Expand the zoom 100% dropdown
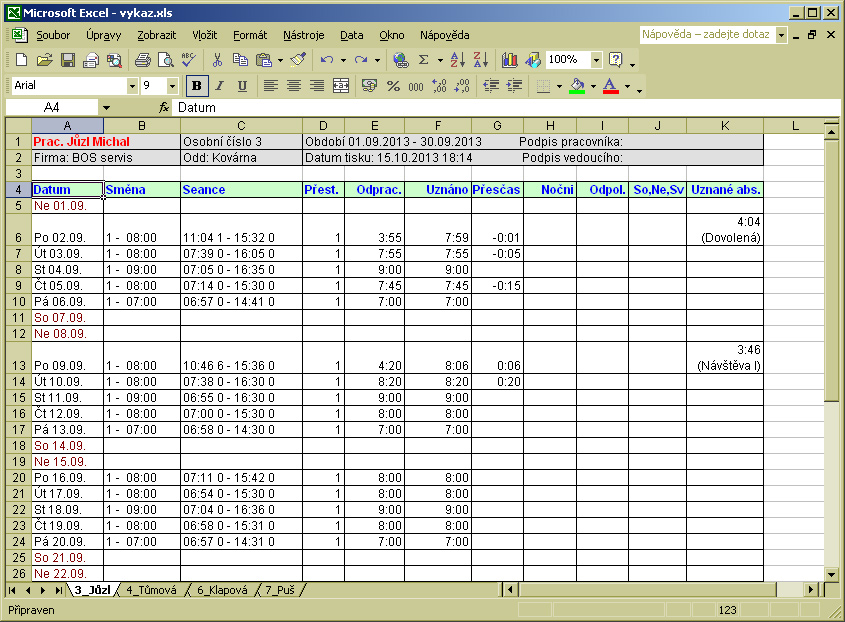The image size is (845, 622). coord(596,60)
